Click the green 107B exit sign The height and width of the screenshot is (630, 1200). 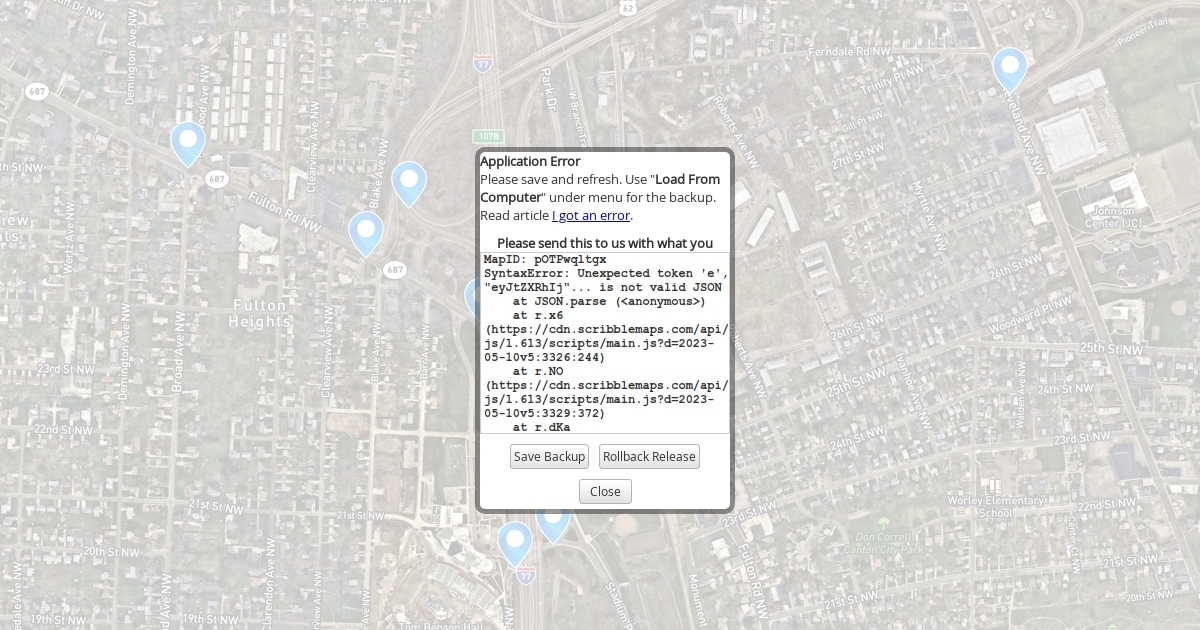point(488,135)
